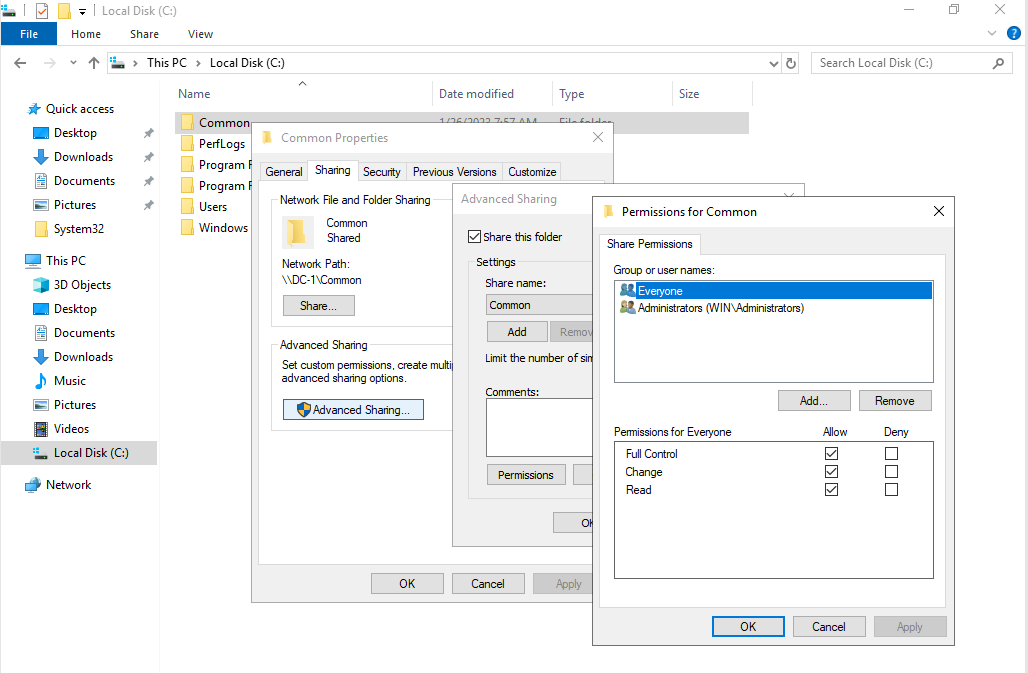Refresh the Local Disk (C:) address bar

(791, 63)
